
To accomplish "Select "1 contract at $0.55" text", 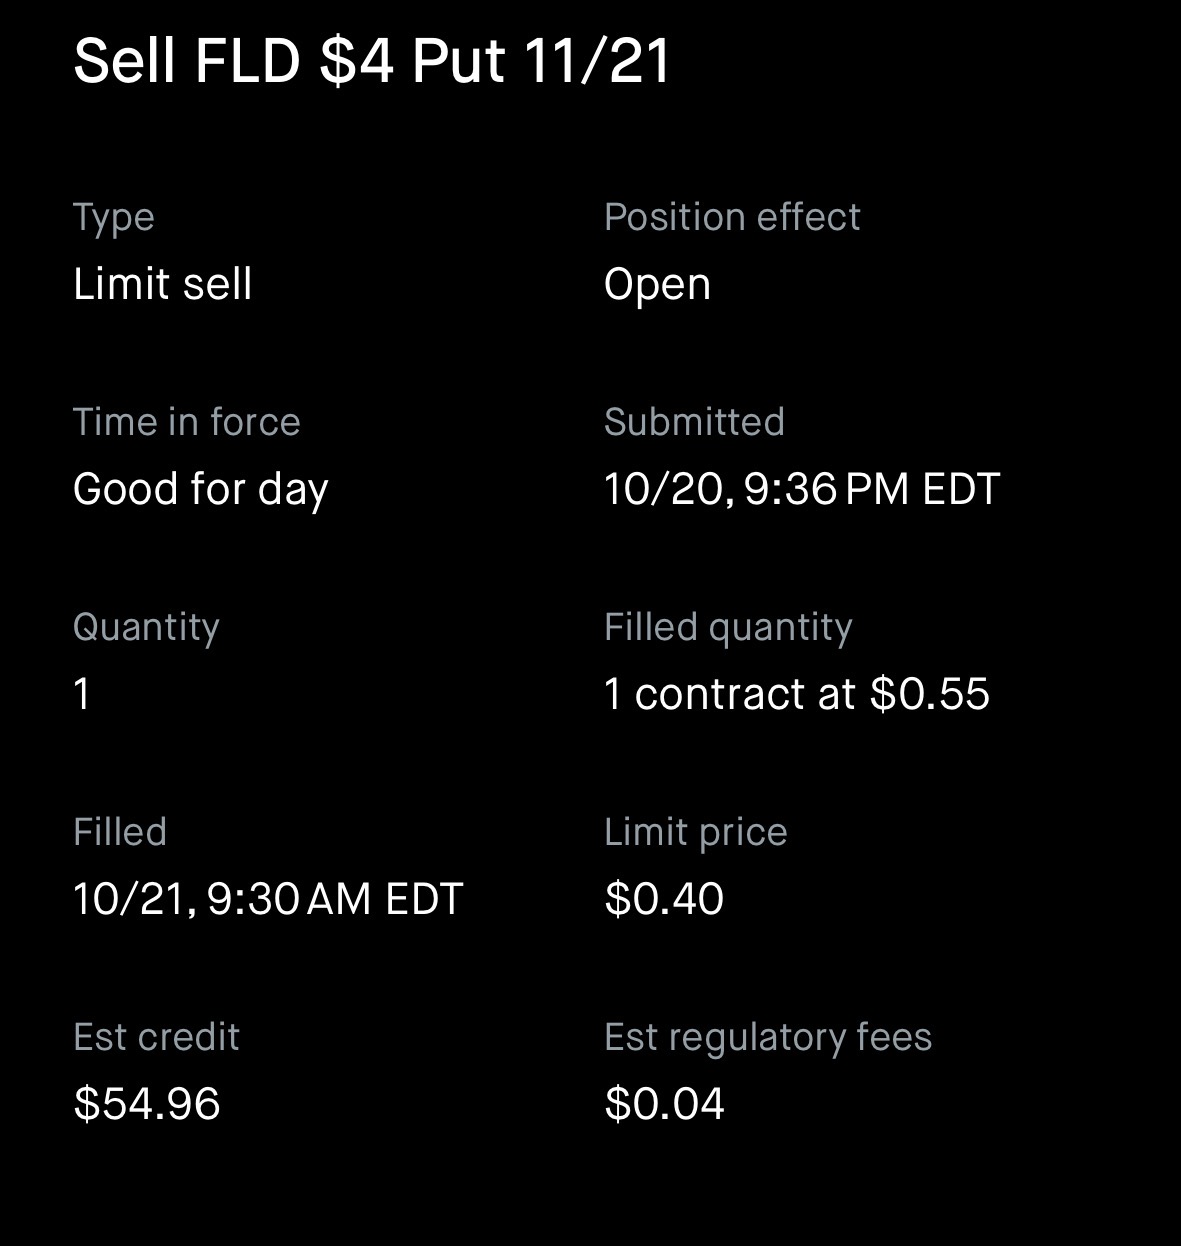I will click(796, 694).
